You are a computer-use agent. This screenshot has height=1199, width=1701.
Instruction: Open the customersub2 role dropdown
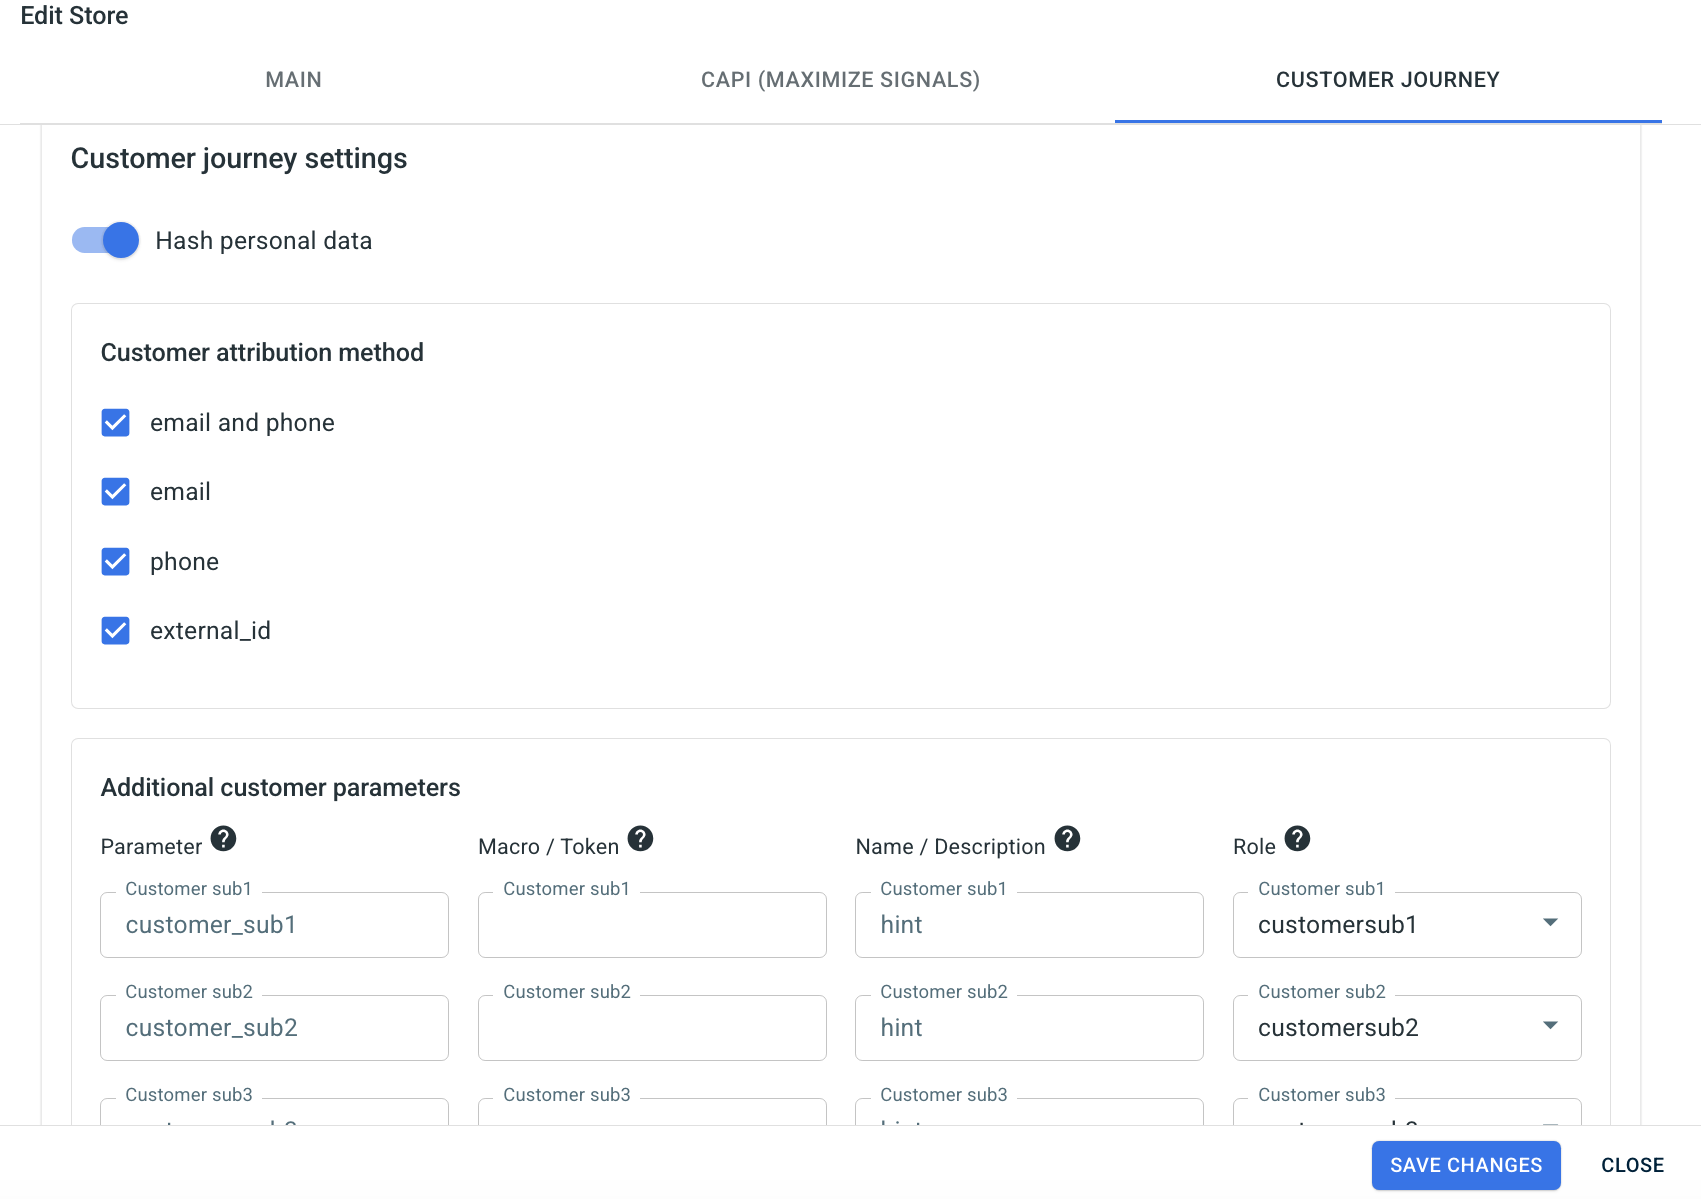(1407, 1028)
